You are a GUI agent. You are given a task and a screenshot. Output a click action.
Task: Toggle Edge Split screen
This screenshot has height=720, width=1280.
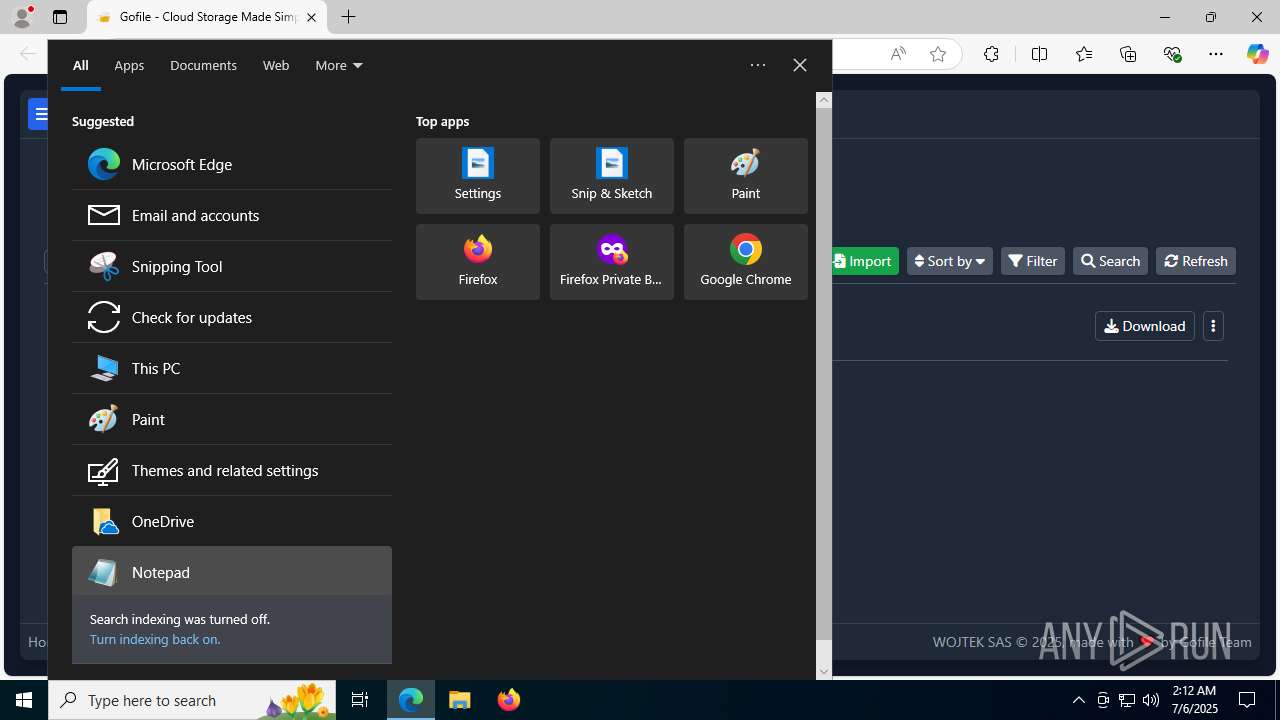click(1039, 54)
